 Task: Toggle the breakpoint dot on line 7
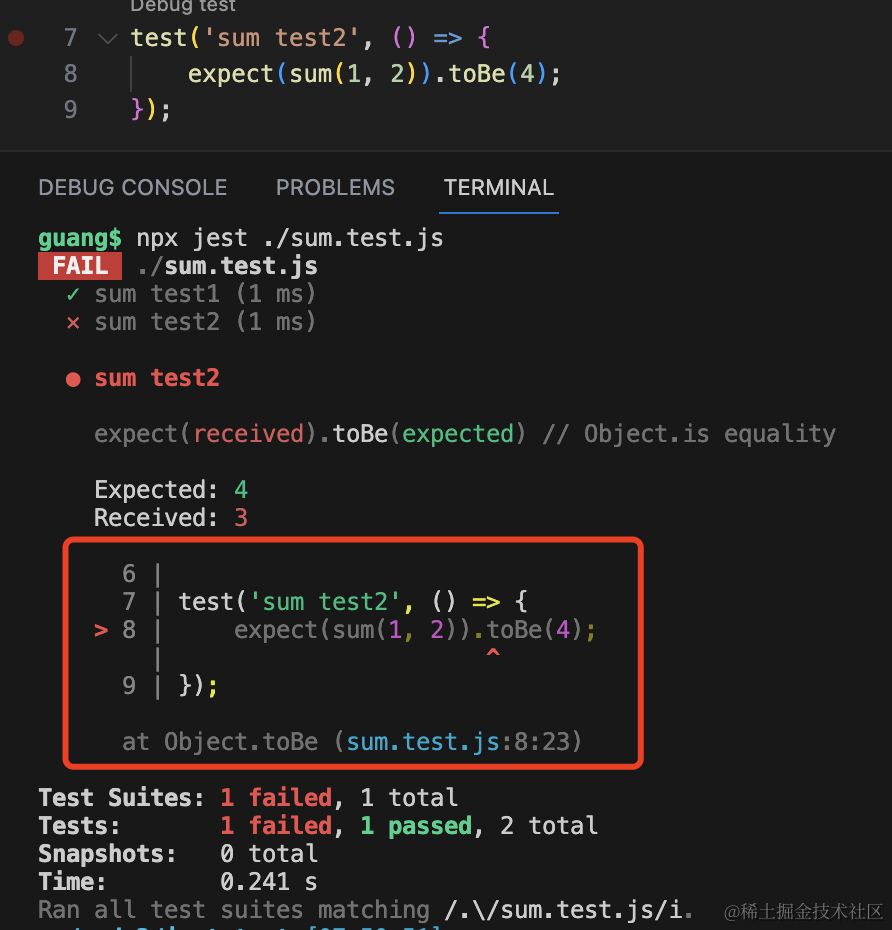[16, 38]
